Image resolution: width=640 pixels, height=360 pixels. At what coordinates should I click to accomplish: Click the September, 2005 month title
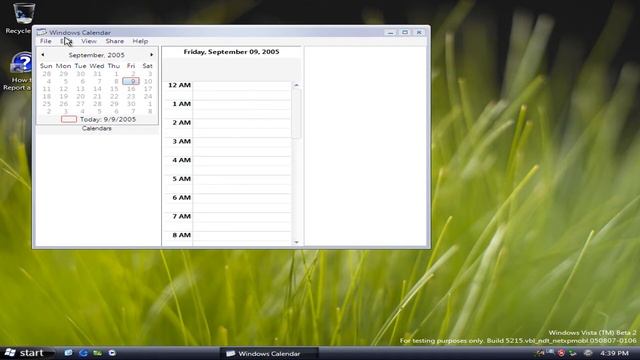coord(97,55)
